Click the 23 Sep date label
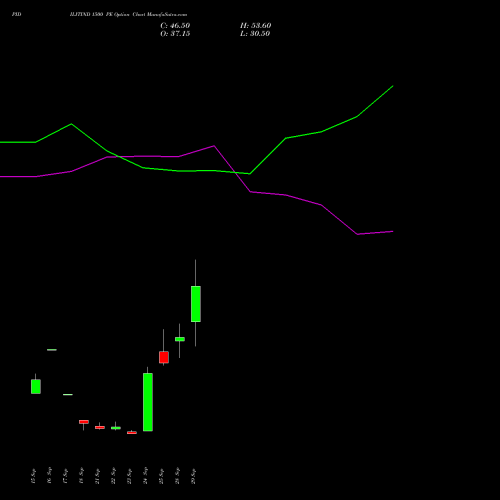500x500 pixels. (129, 476)
